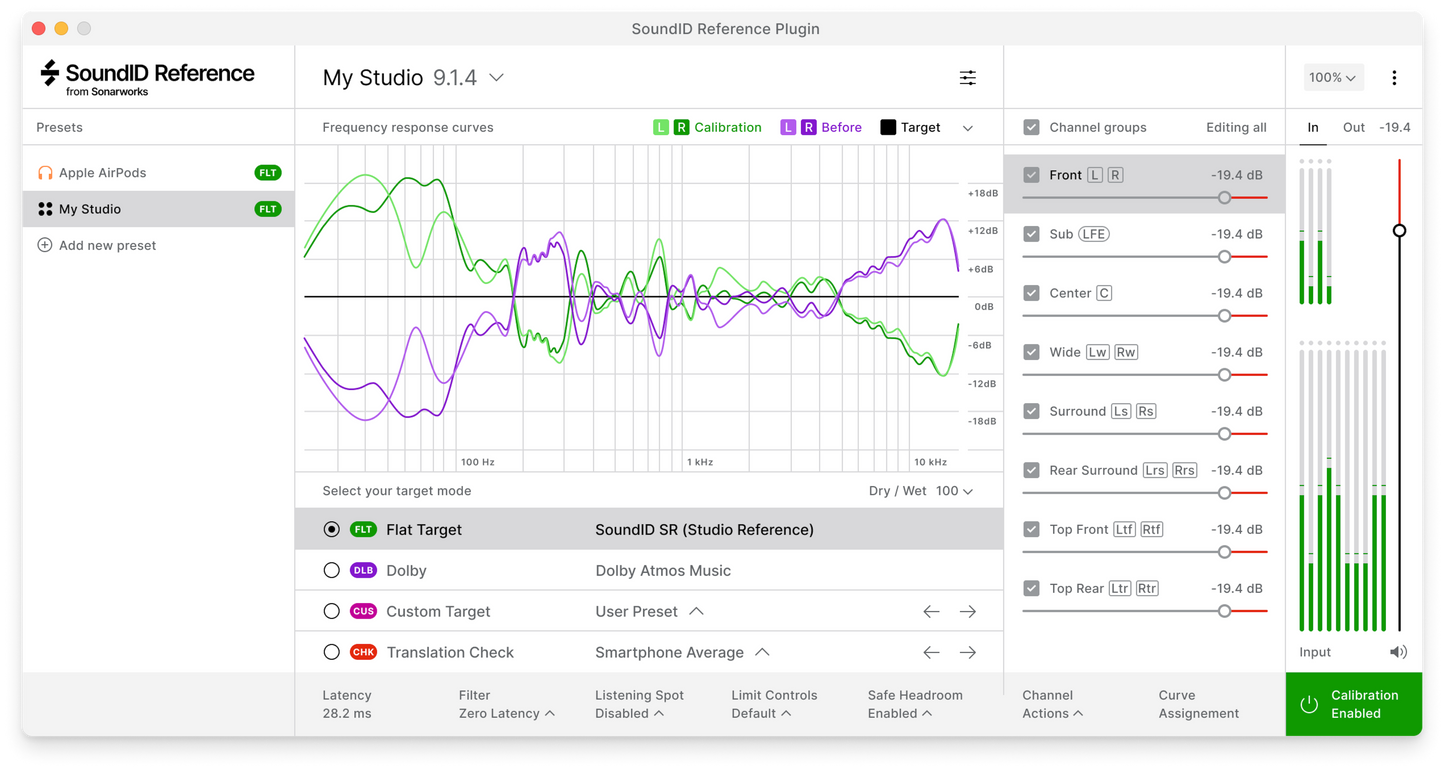Open the User Preset selector
1445x770 pixels.
click(649, 611)
